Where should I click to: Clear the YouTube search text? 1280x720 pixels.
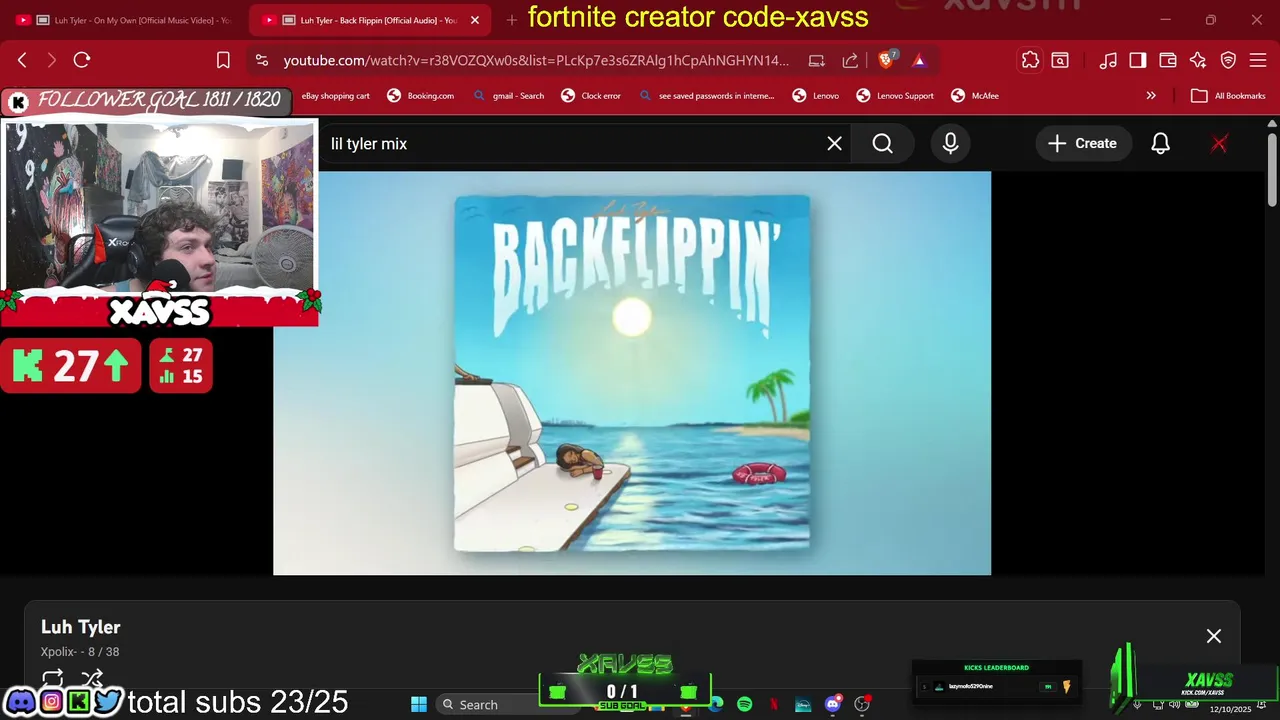(x=835, y=144)
